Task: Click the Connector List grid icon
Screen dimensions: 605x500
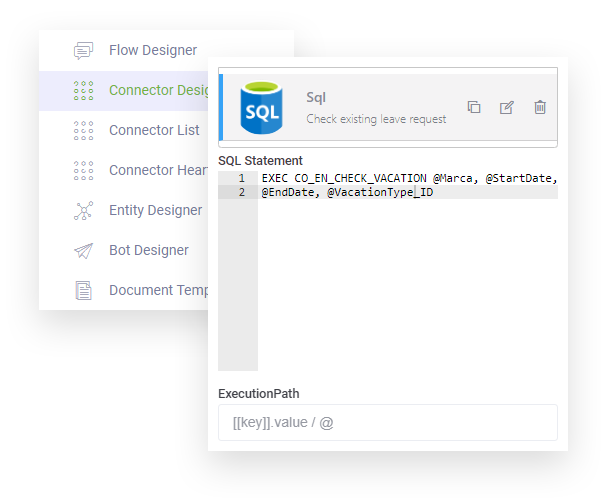Action: pos(83,130)
